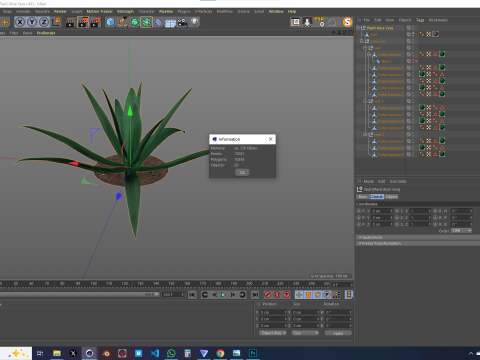Toggle Scale keyframe recording icon
Screen dimensions: 480x360
click(x=308, y=295)
